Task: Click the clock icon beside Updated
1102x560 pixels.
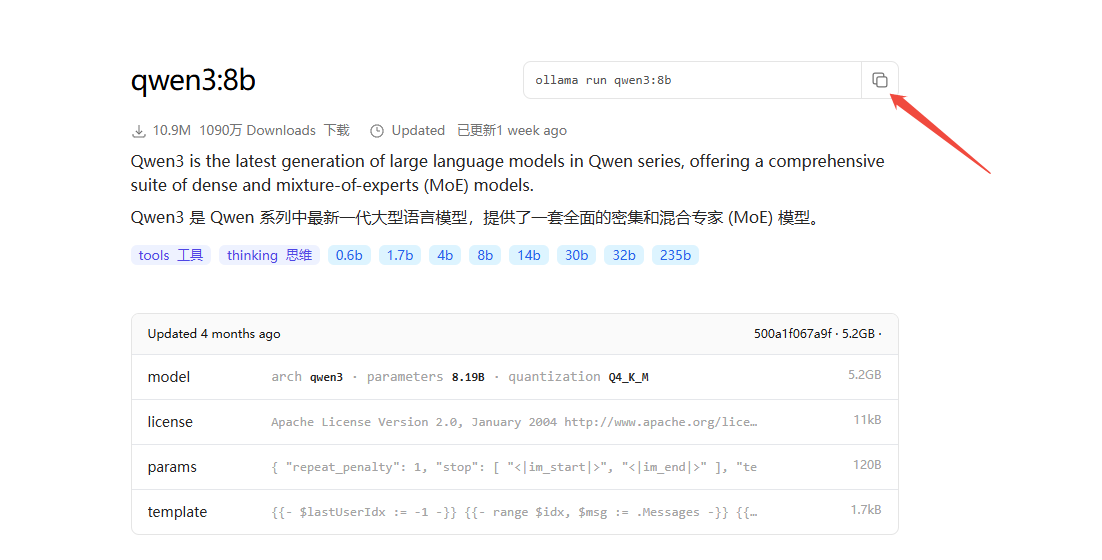Action: [377, 131]
